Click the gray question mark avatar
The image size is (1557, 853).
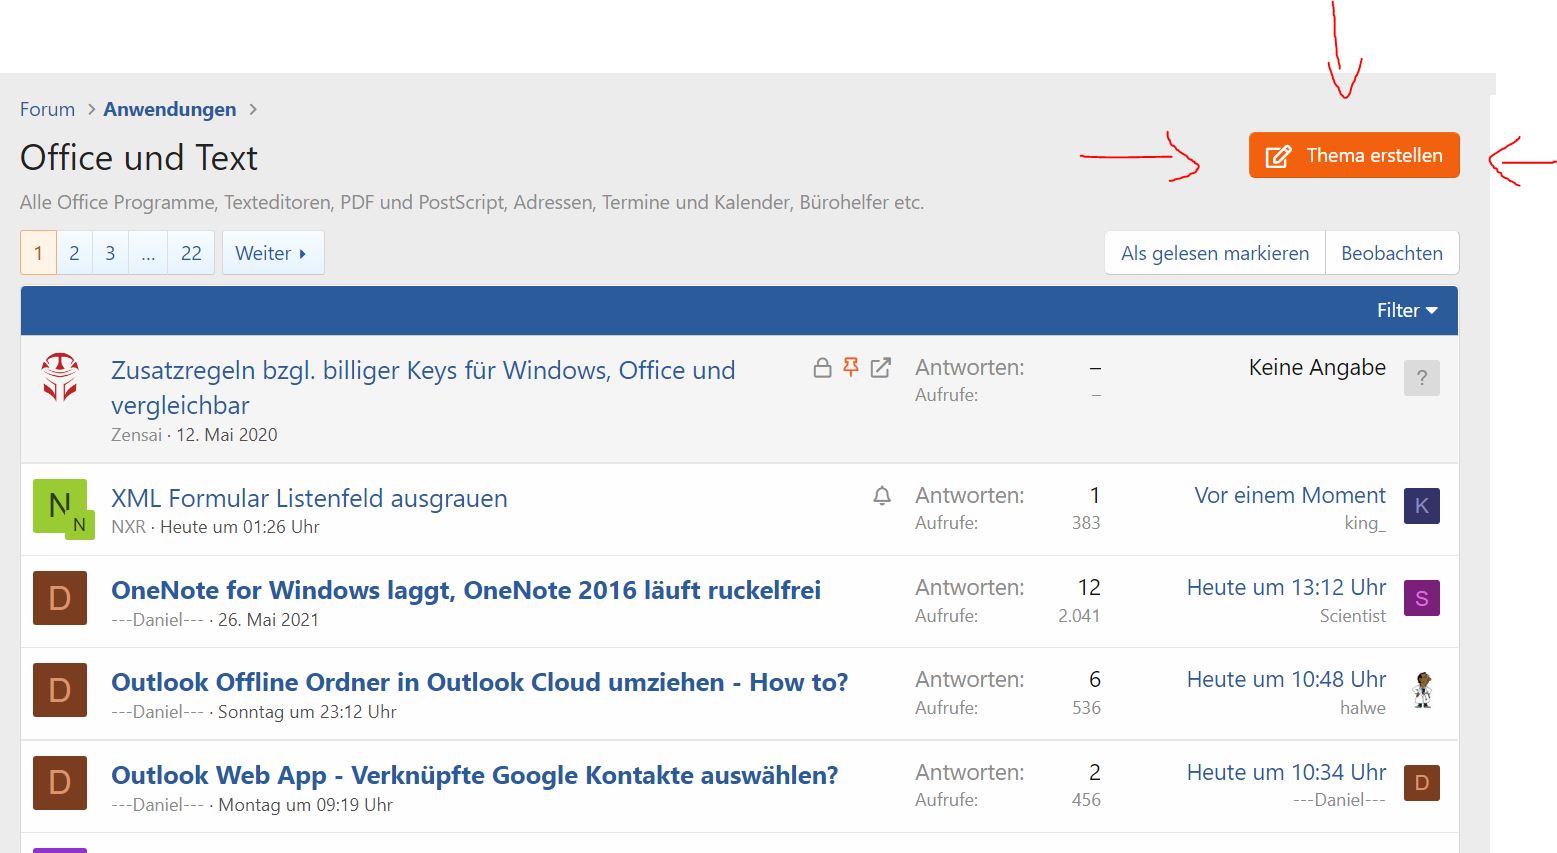coord(1421,378)
